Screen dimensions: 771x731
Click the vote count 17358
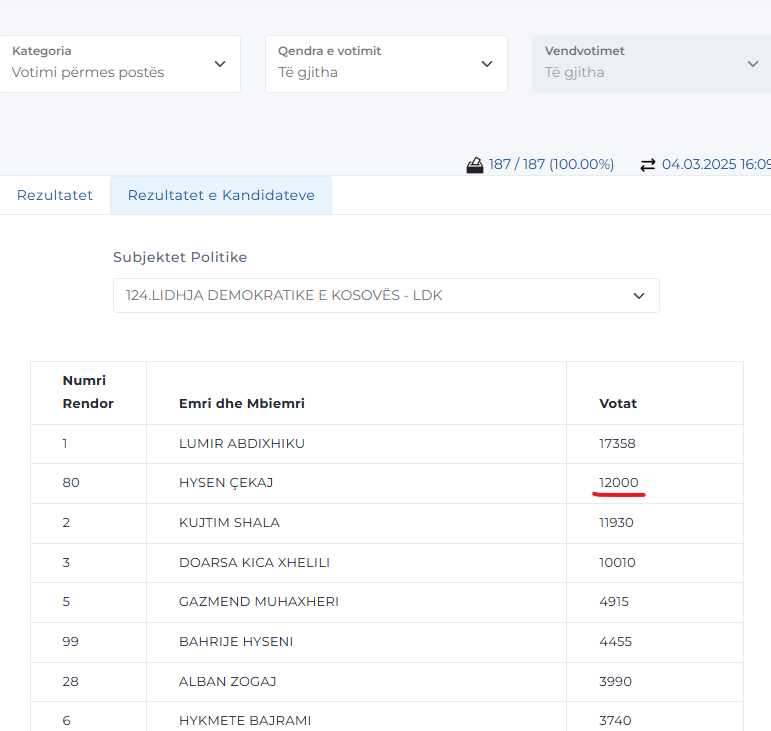pyautogui.click(x=617, y=443)
